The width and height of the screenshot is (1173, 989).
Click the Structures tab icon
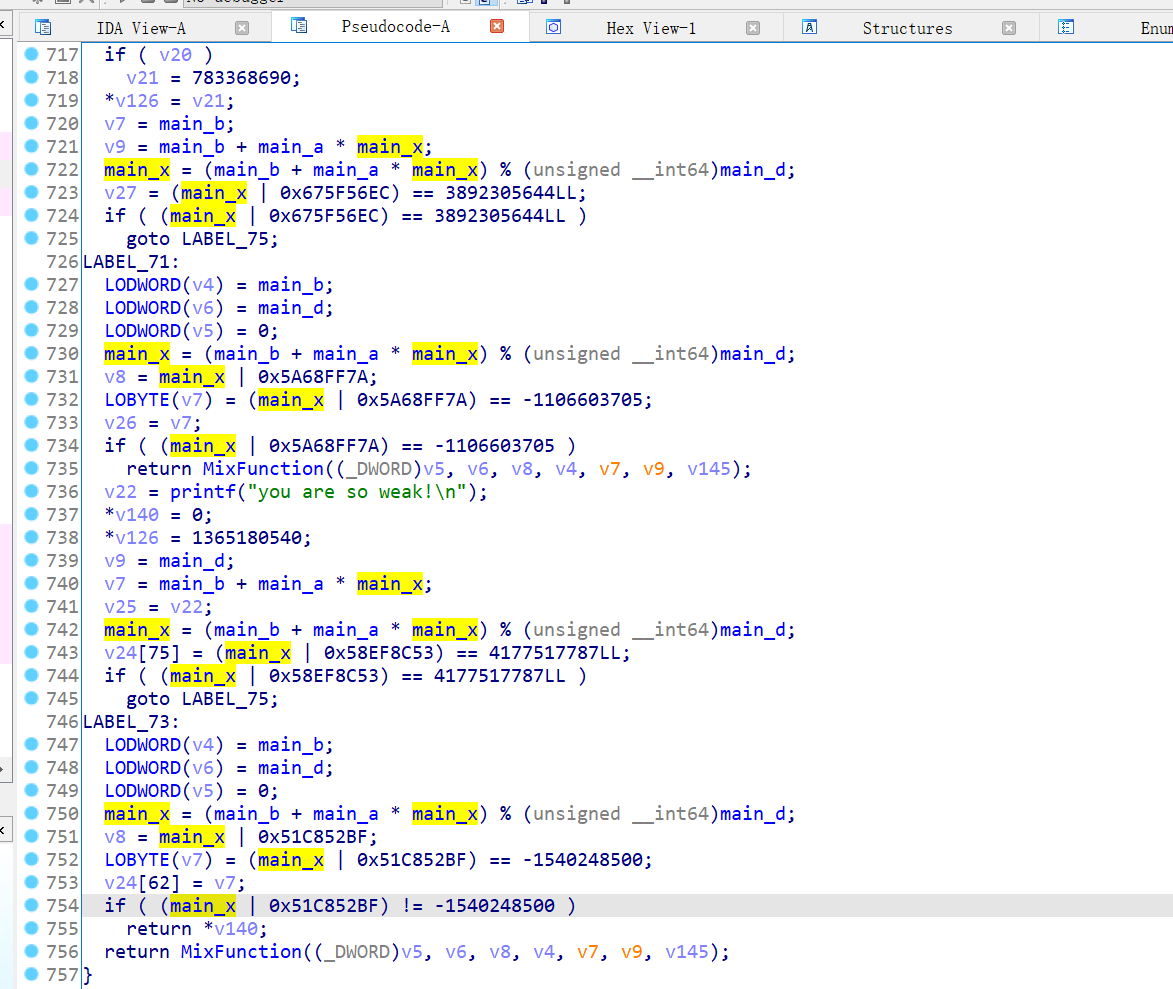[x=809, y=28]
